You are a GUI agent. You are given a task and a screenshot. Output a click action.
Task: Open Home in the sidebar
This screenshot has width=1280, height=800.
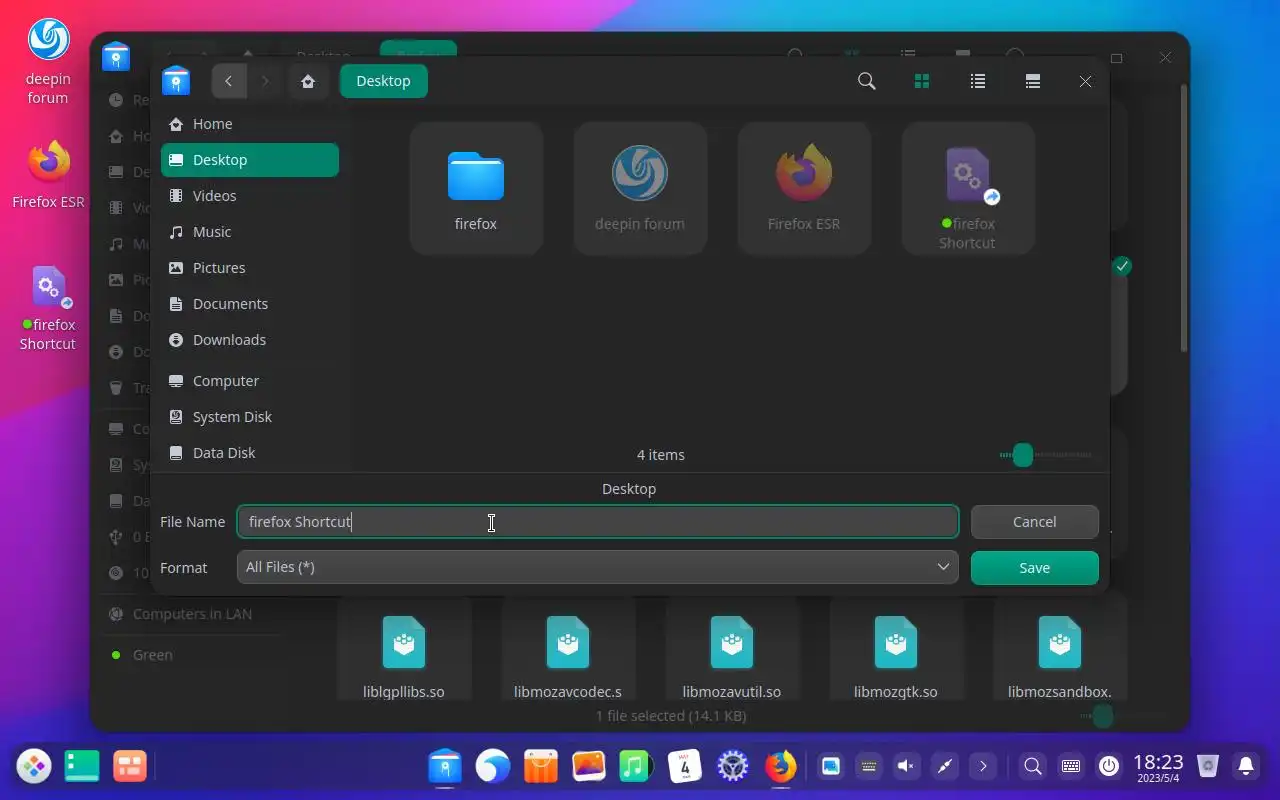click(250, 124)
